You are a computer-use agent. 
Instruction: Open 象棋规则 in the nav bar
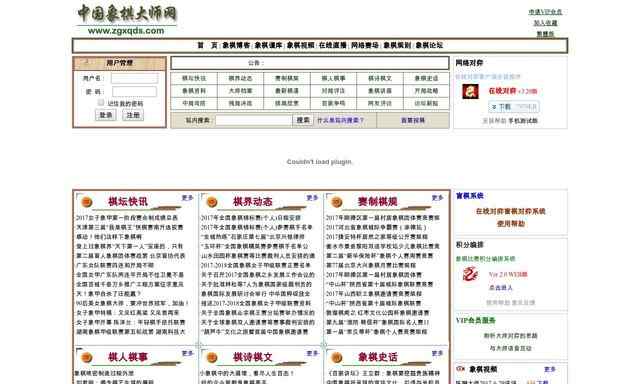tap(397, 45)
